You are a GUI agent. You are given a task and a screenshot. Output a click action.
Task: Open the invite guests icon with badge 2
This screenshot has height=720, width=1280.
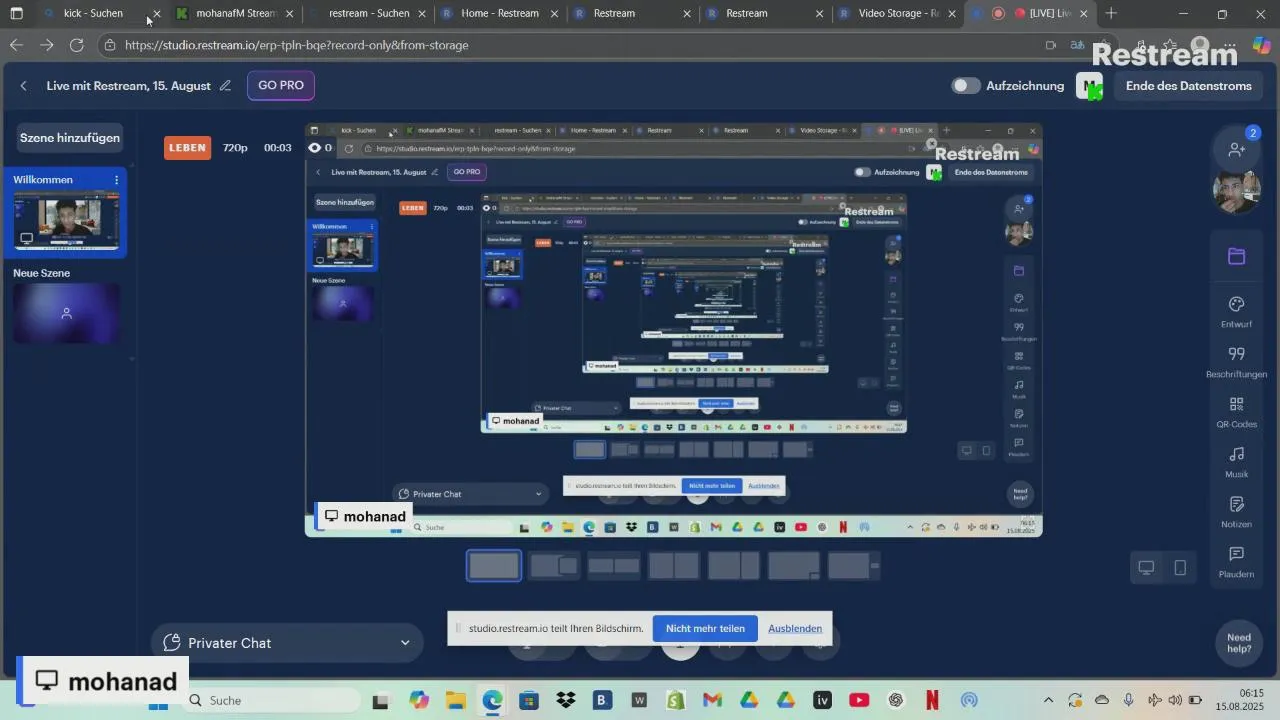[1237, 148]
